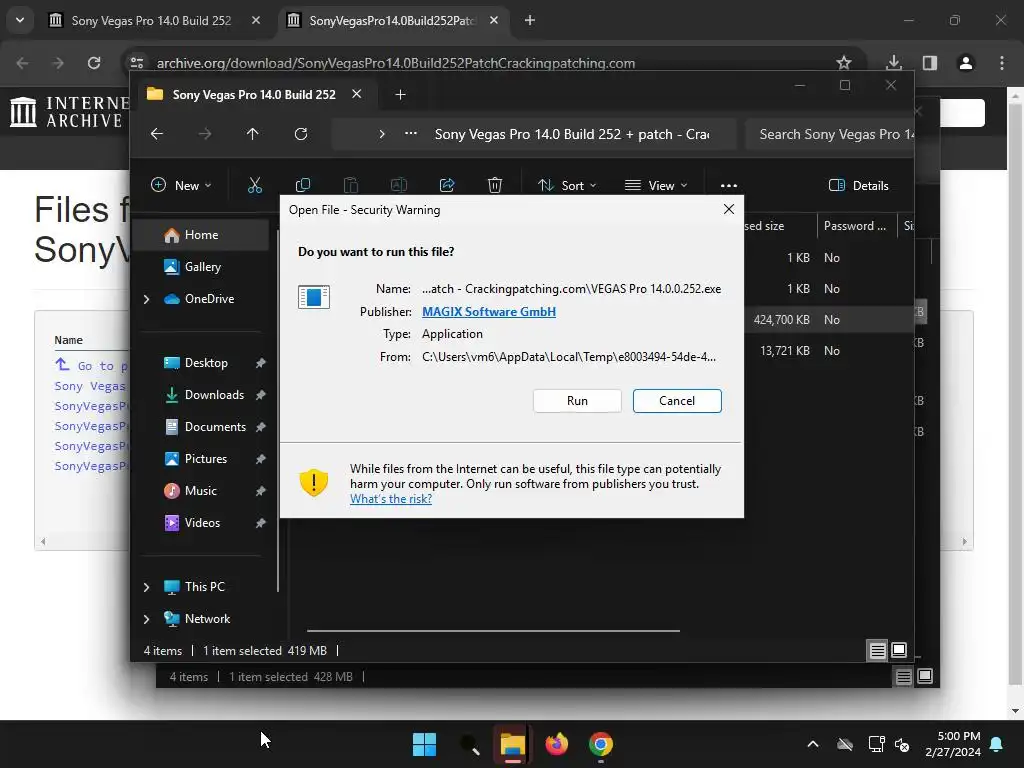Expand the This PC tree node
Viewport: 1024px width, 768px height.
tap(146, 587)
